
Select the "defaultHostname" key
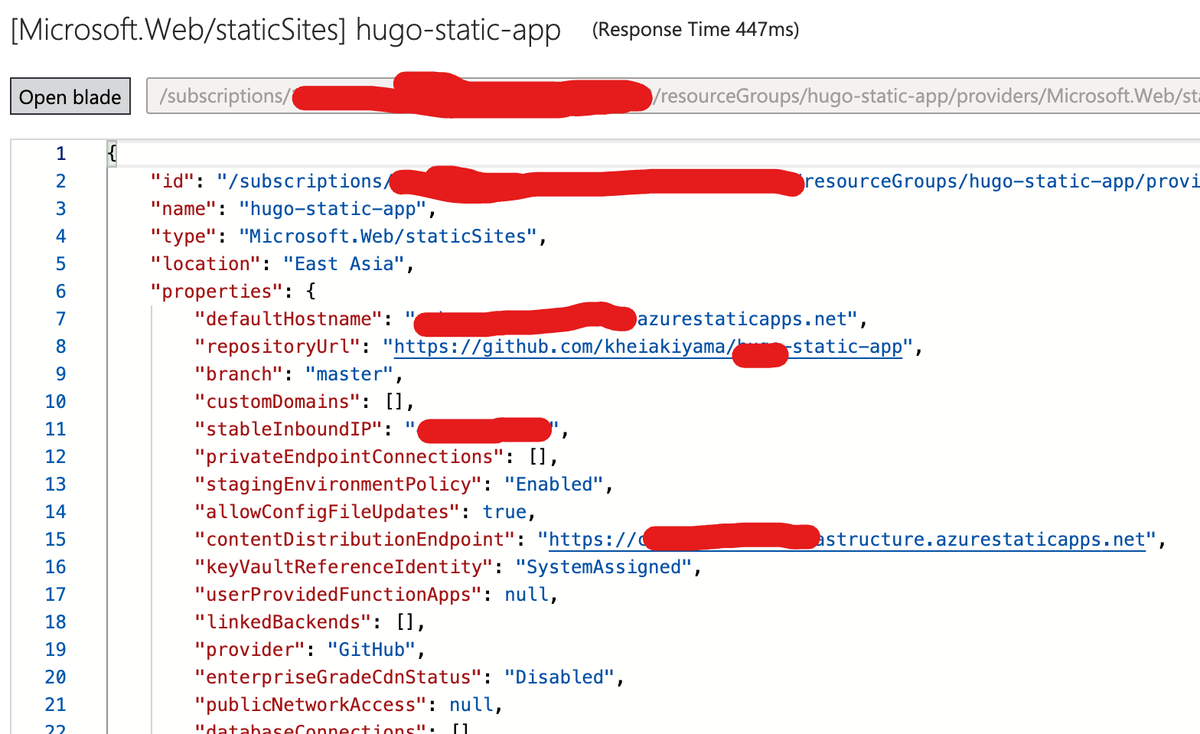coord(287,319)
